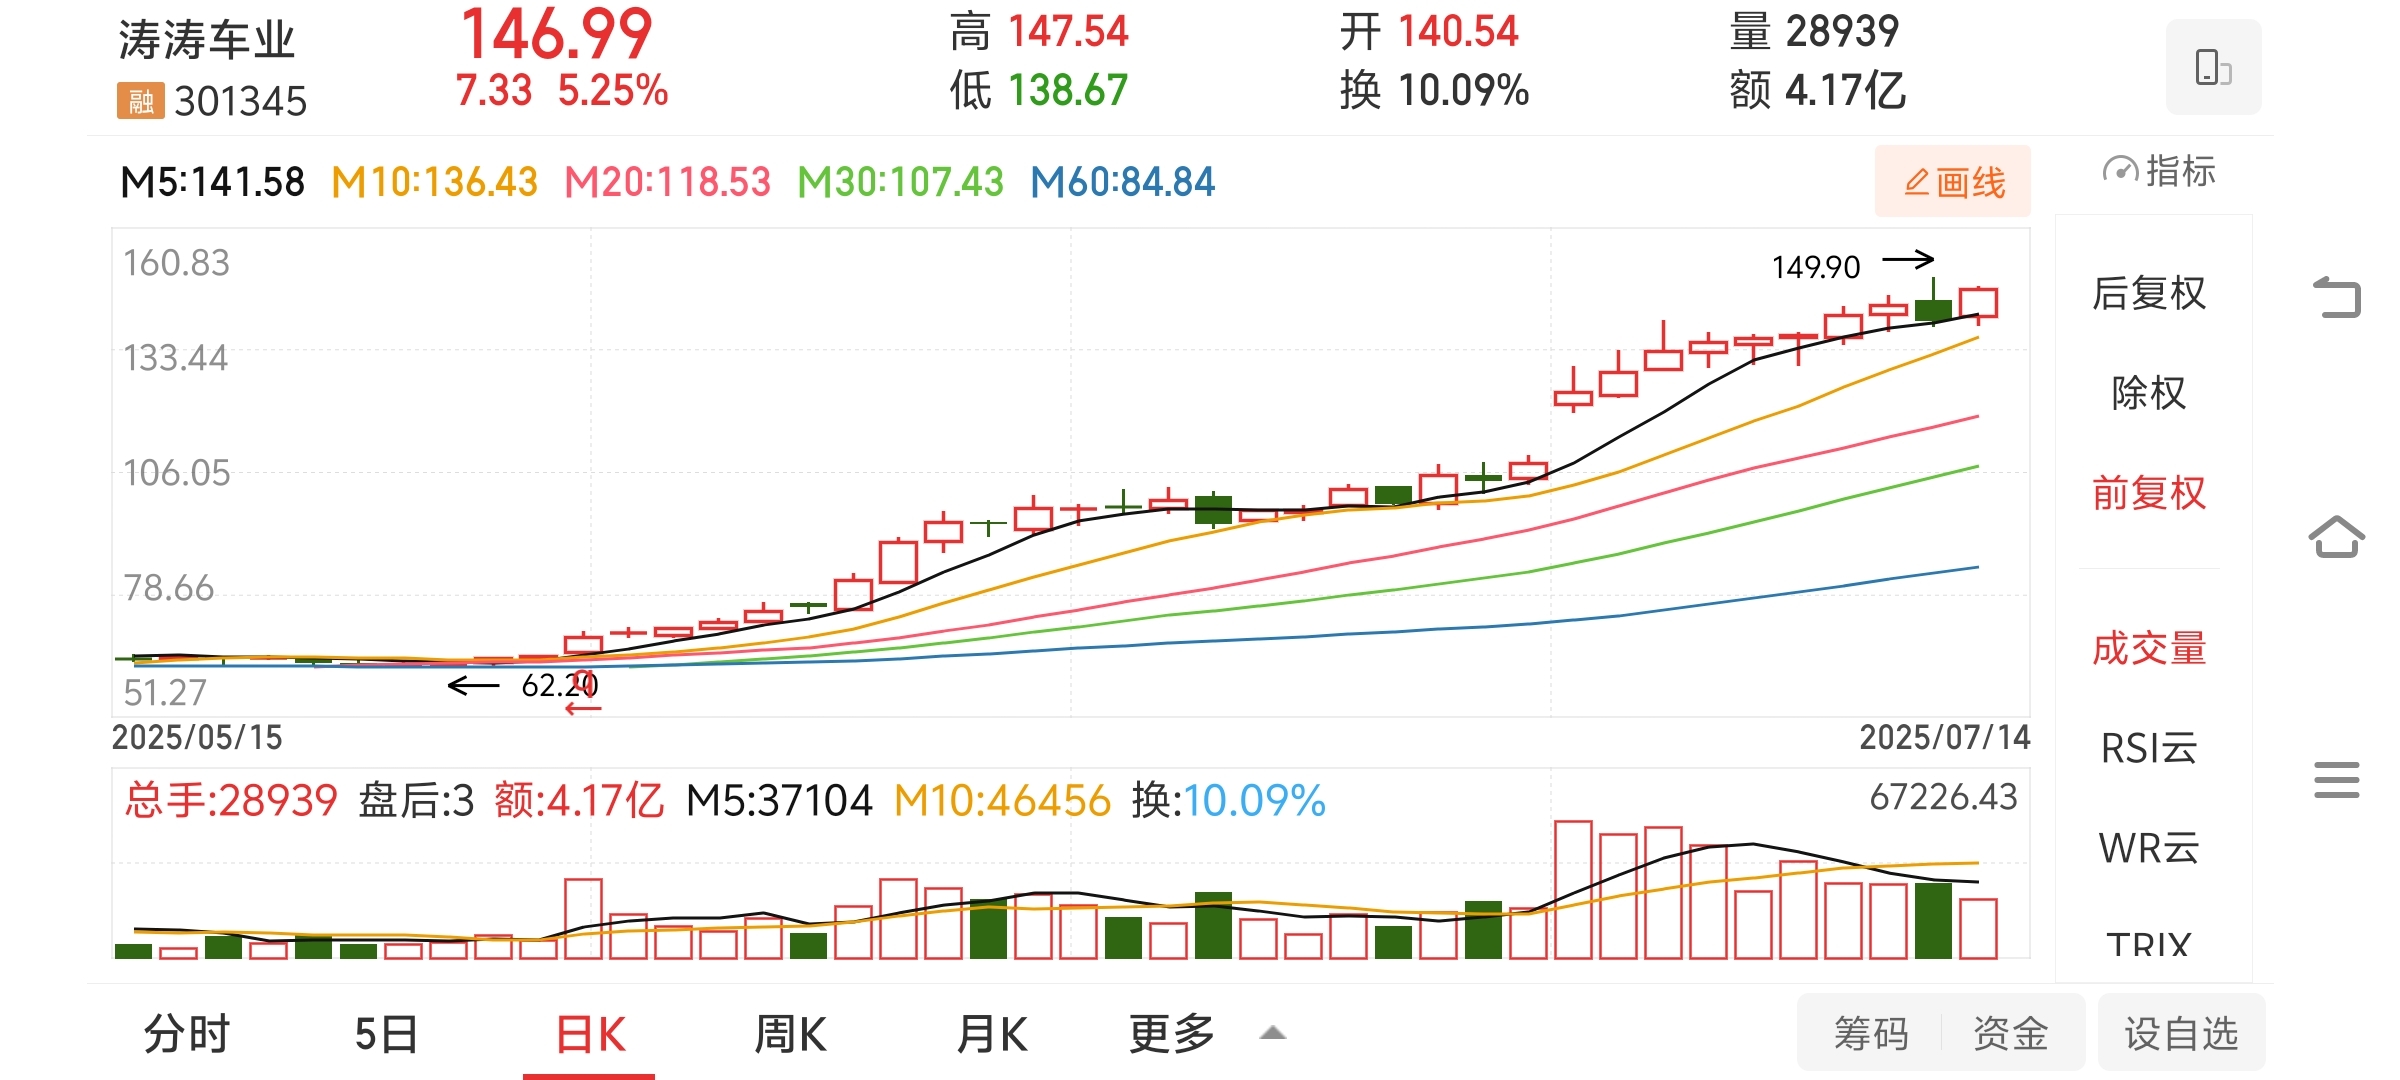The image size is (2400, 1080).
Task: Tap M60:84.84 moving average label
Action: (x=1122, y=182)
